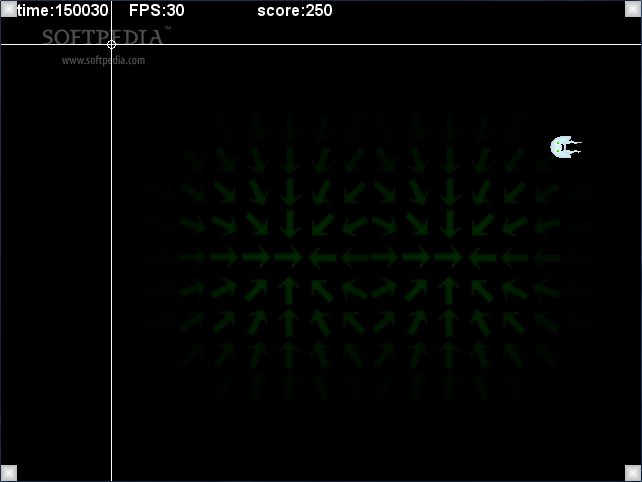Click the white spaceship sprite
Image resolution: width=642 pixels, height=482 pixels.
click(x=566, y=147)
